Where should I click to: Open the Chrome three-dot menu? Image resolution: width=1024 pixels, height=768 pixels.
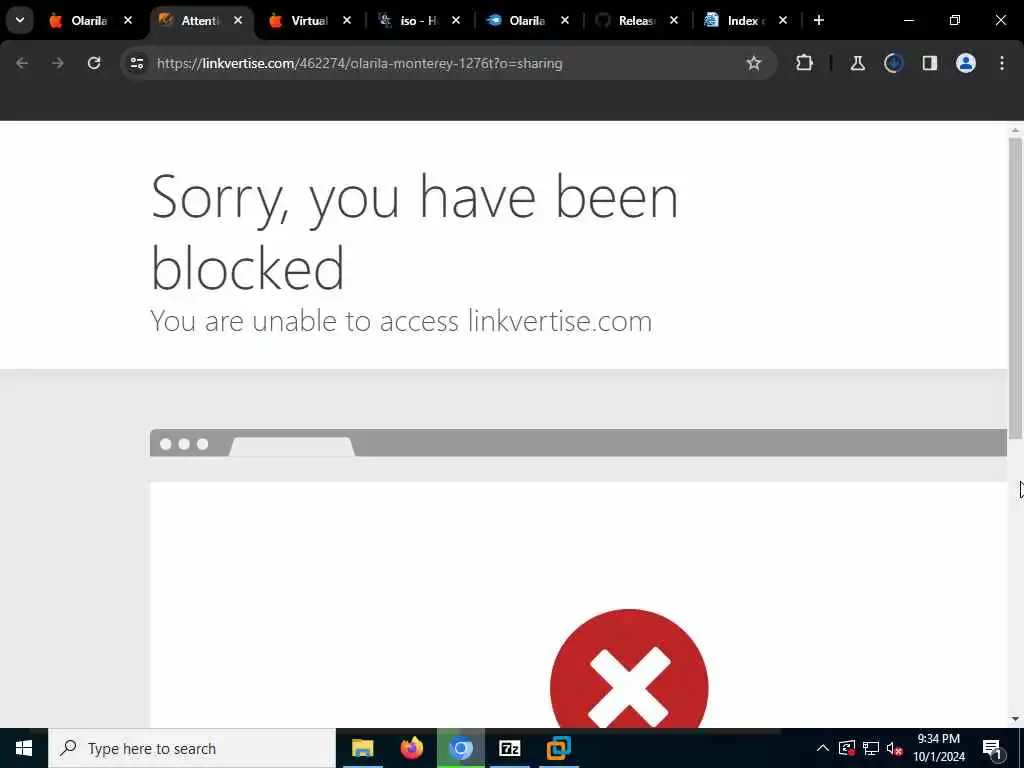(x=1002, y=63)
